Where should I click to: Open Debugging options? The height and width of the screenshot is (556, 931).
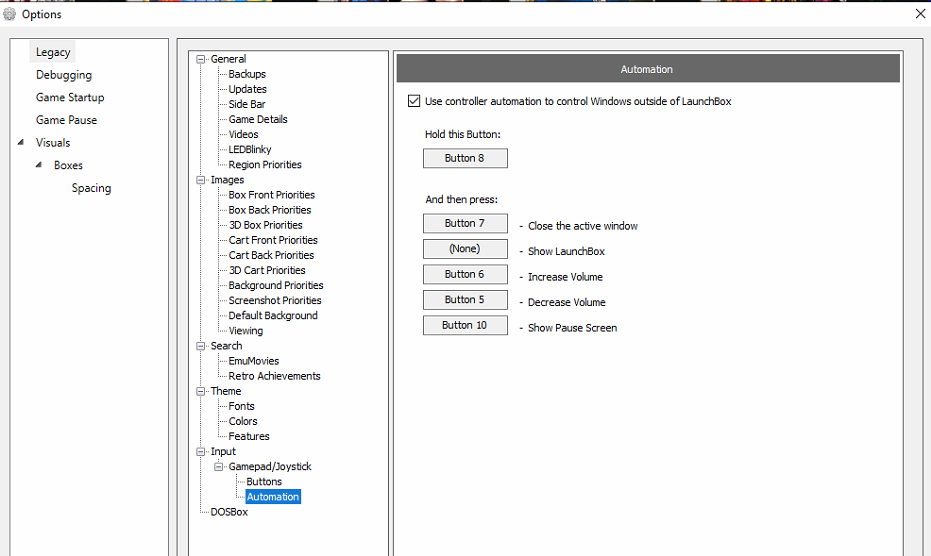click(x=64, y=75)
